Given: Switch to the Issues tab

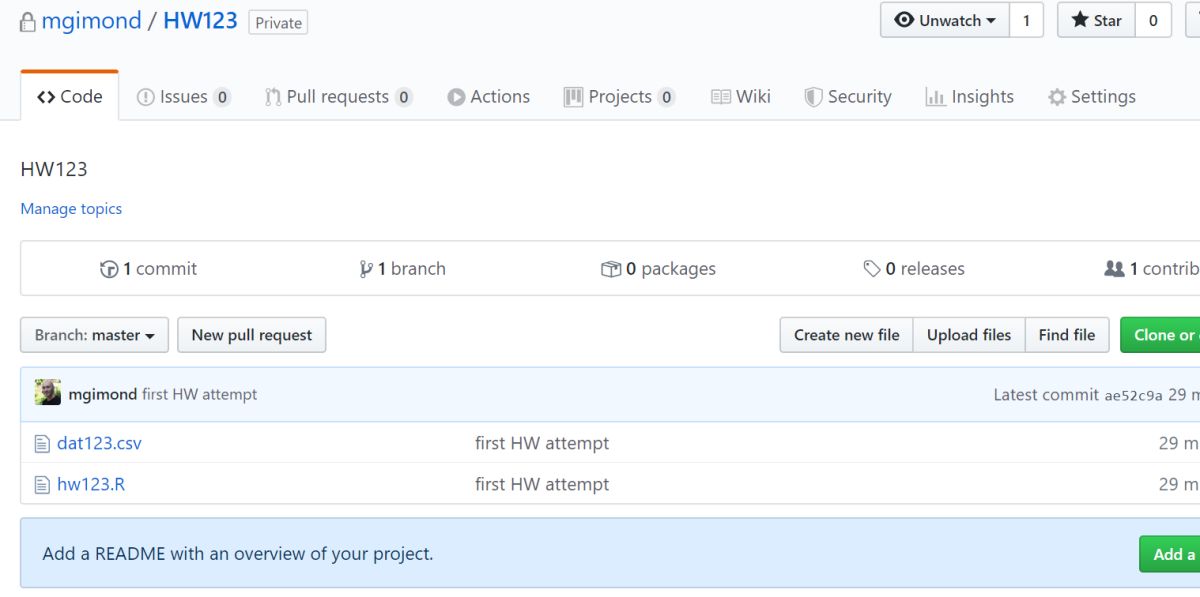Looking at the screenshot, I should (184, 97).
